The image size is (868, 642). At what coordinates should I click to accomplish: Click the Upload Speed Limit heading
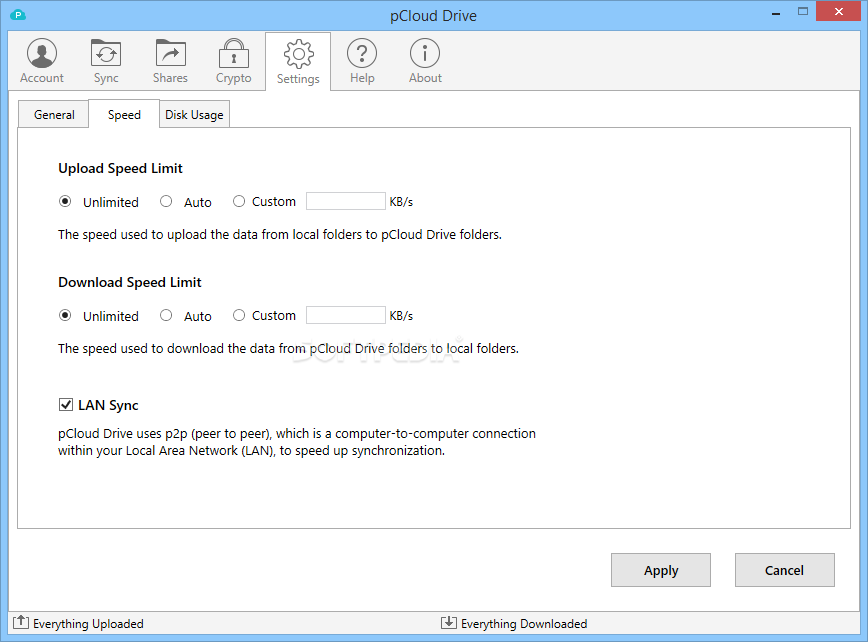[x=120, y=168]
